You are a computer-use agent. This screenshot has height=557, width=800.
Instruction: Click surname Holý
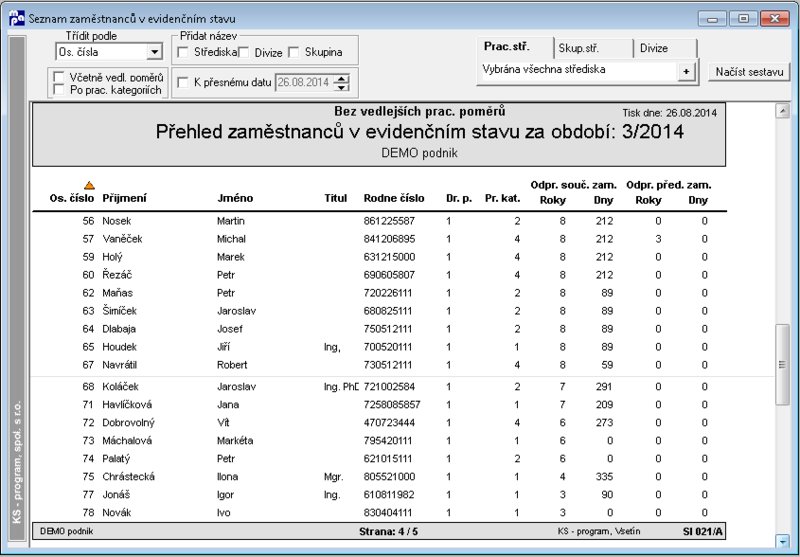[x=112, y=257]
